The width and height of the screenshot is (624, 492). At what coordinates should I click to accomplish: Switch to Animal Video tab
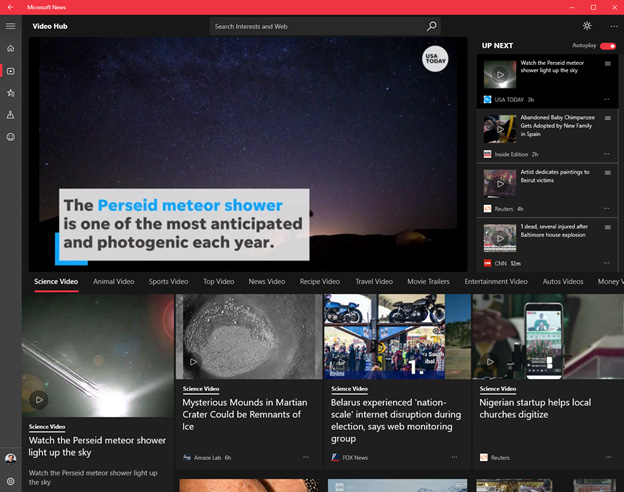point(113,282)
